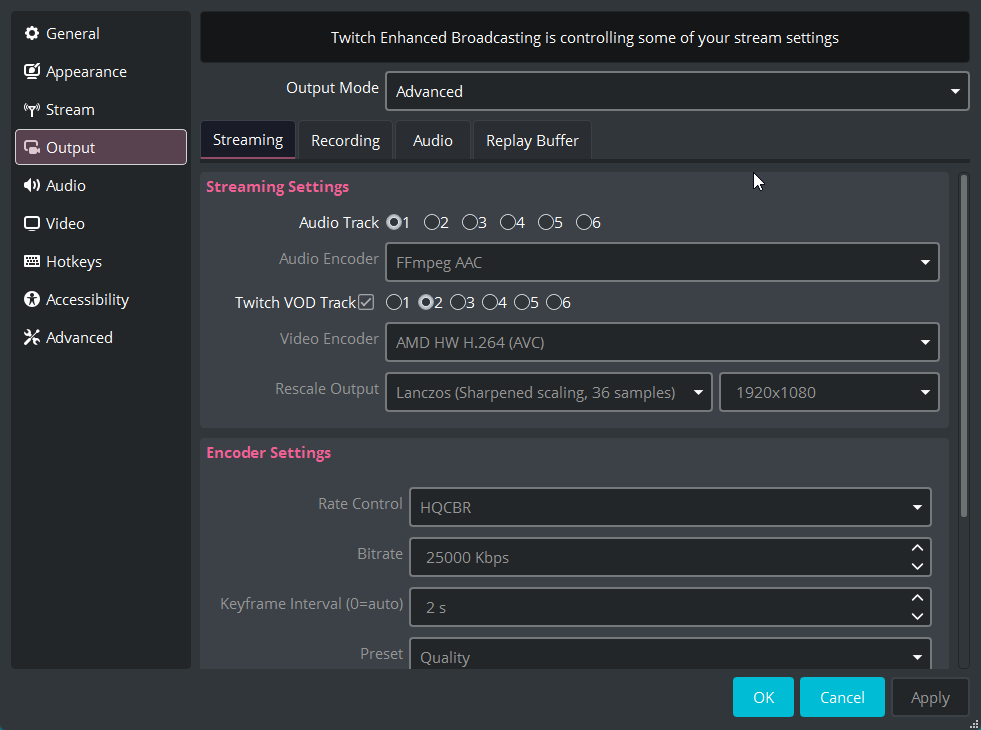Open Rescale Output filter dropdown

[549, 392]
